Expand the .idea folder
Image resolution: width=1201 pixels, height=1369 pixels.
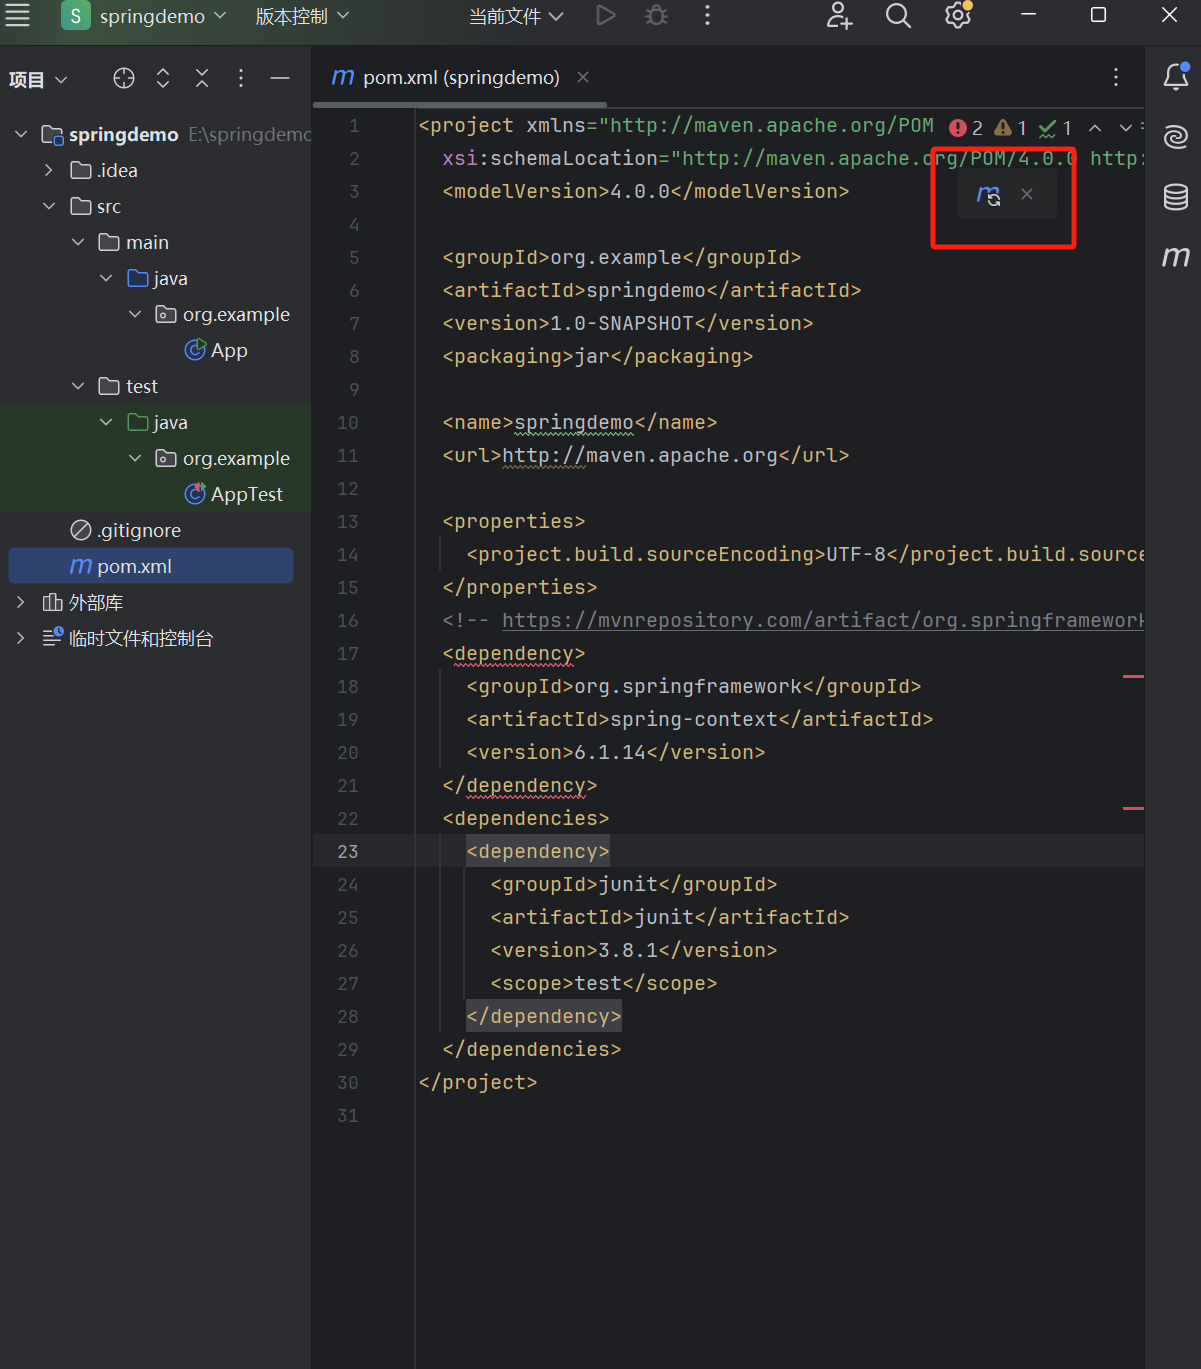pos(49,170)
